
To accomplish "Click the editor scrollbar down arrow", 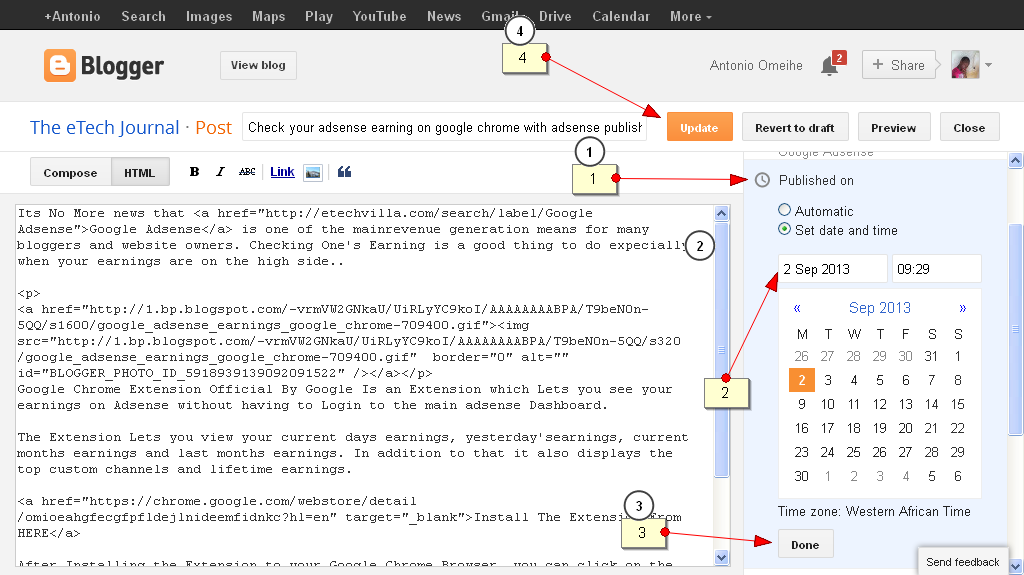I will pyautogui.click(x=722, y=557).
